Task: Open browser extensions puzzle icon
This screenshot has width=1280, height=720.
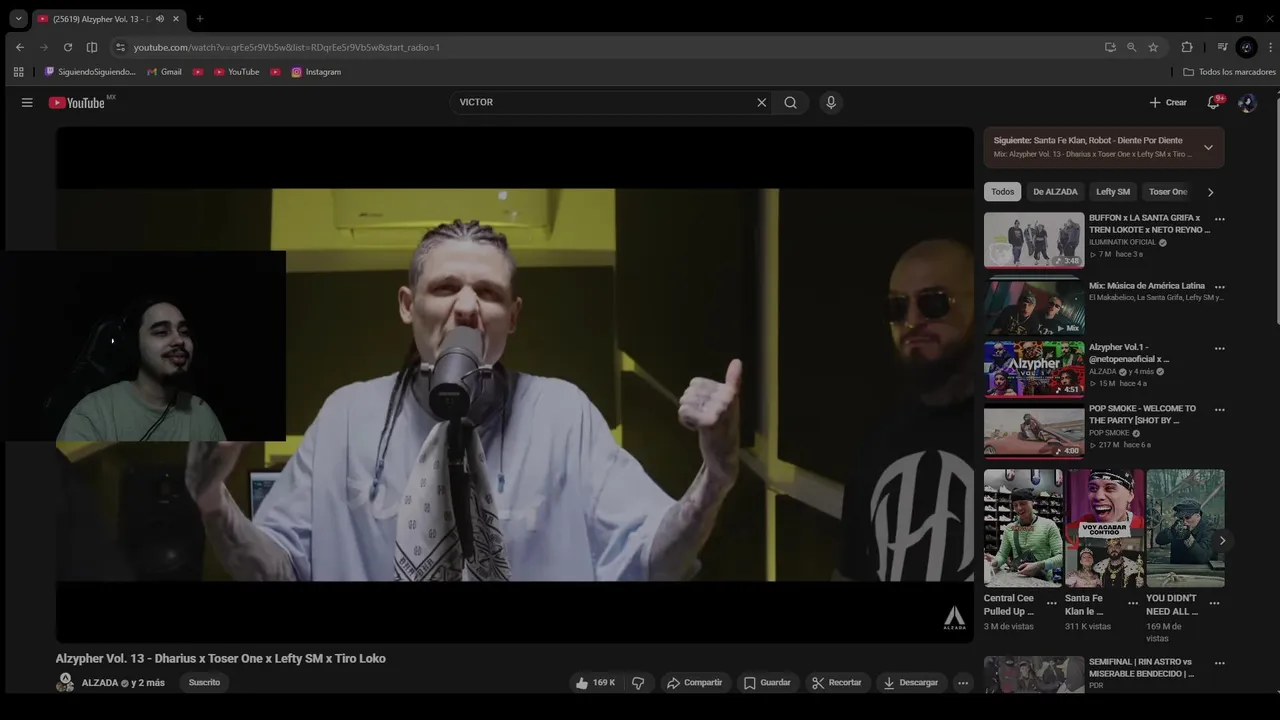Action: click(x=1187, y=47)
